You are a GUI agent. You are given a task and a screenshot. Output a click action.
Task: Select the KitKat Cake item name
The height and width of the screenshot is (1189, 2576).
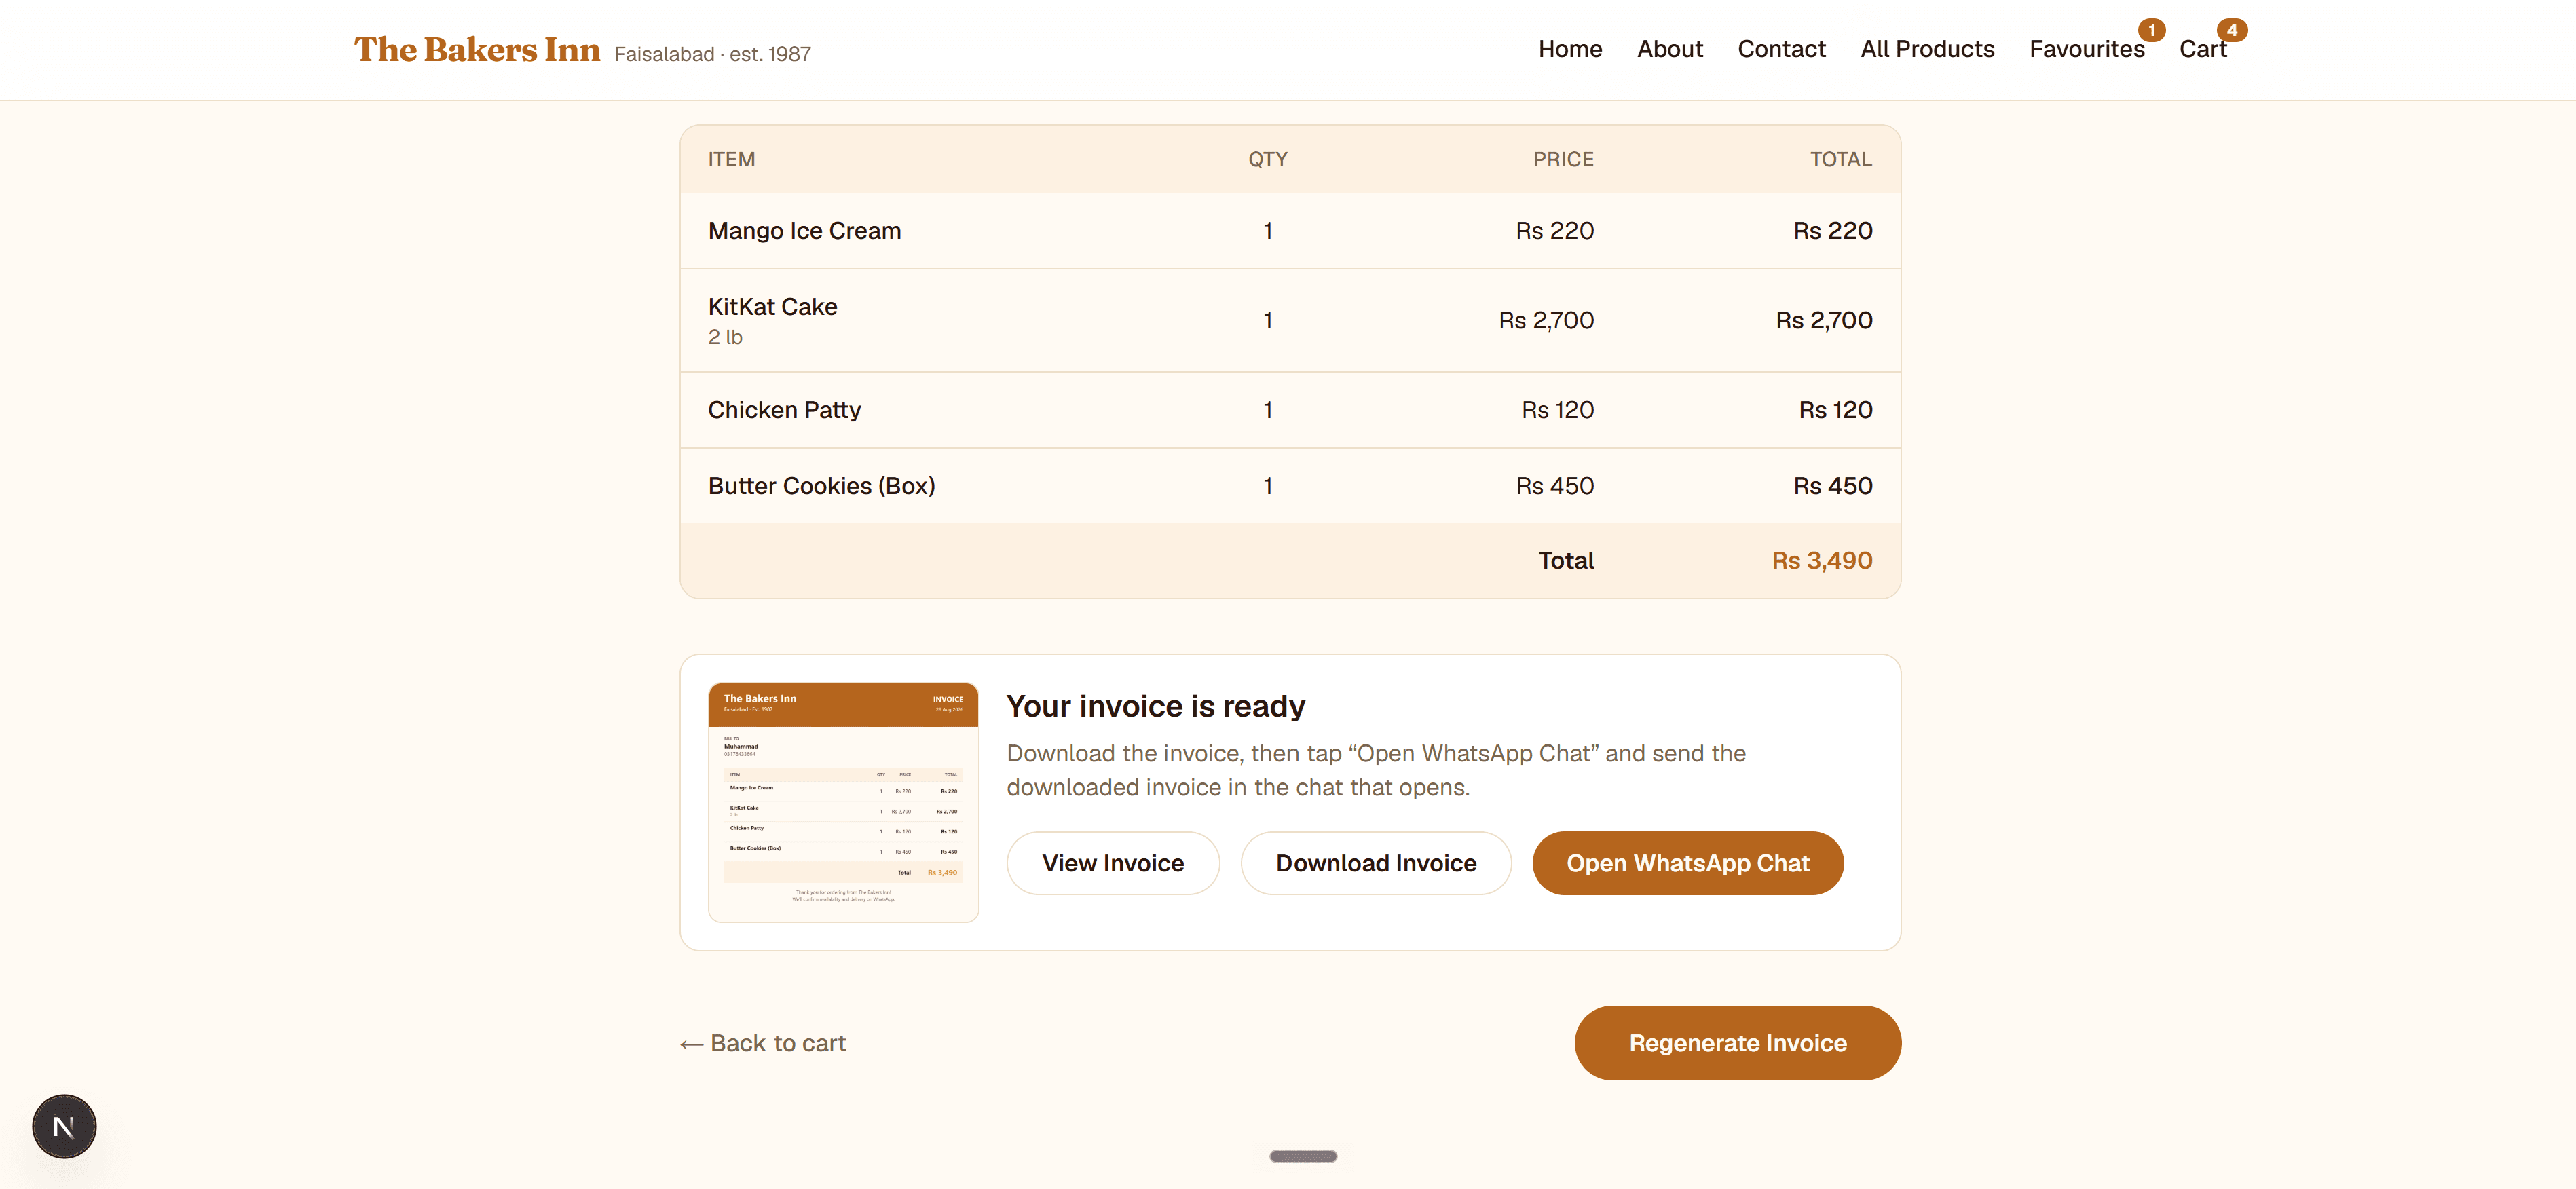(x=773, y=307)
